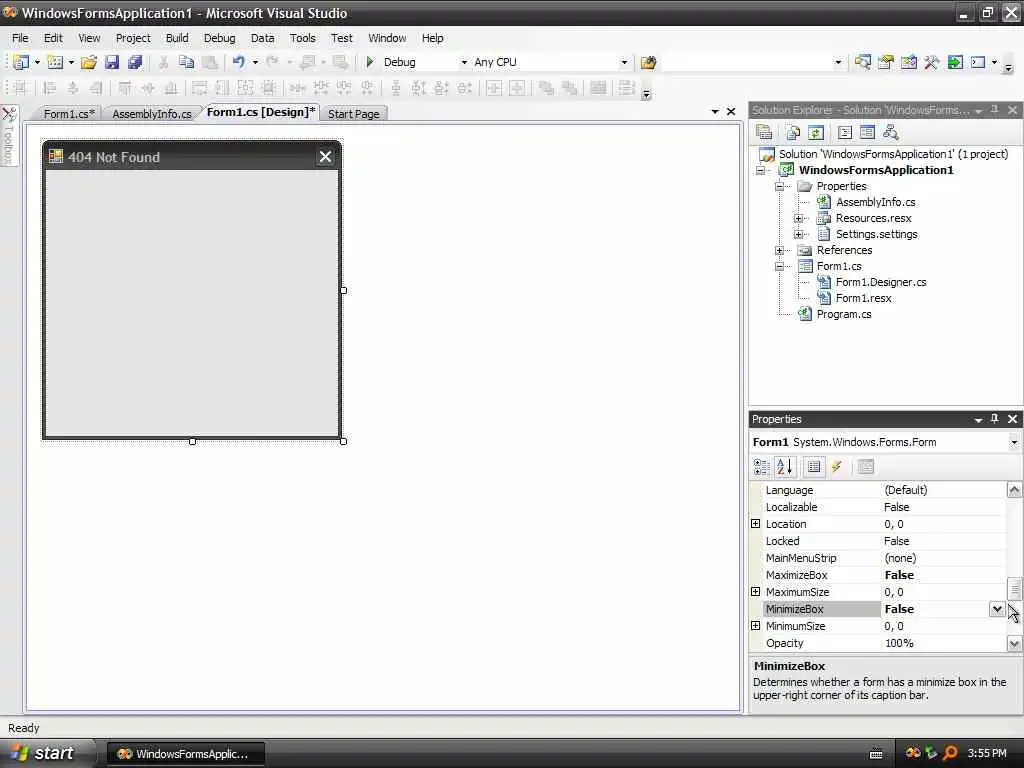
Task: Pin the Solution Explorer panel
Action: 995,110
